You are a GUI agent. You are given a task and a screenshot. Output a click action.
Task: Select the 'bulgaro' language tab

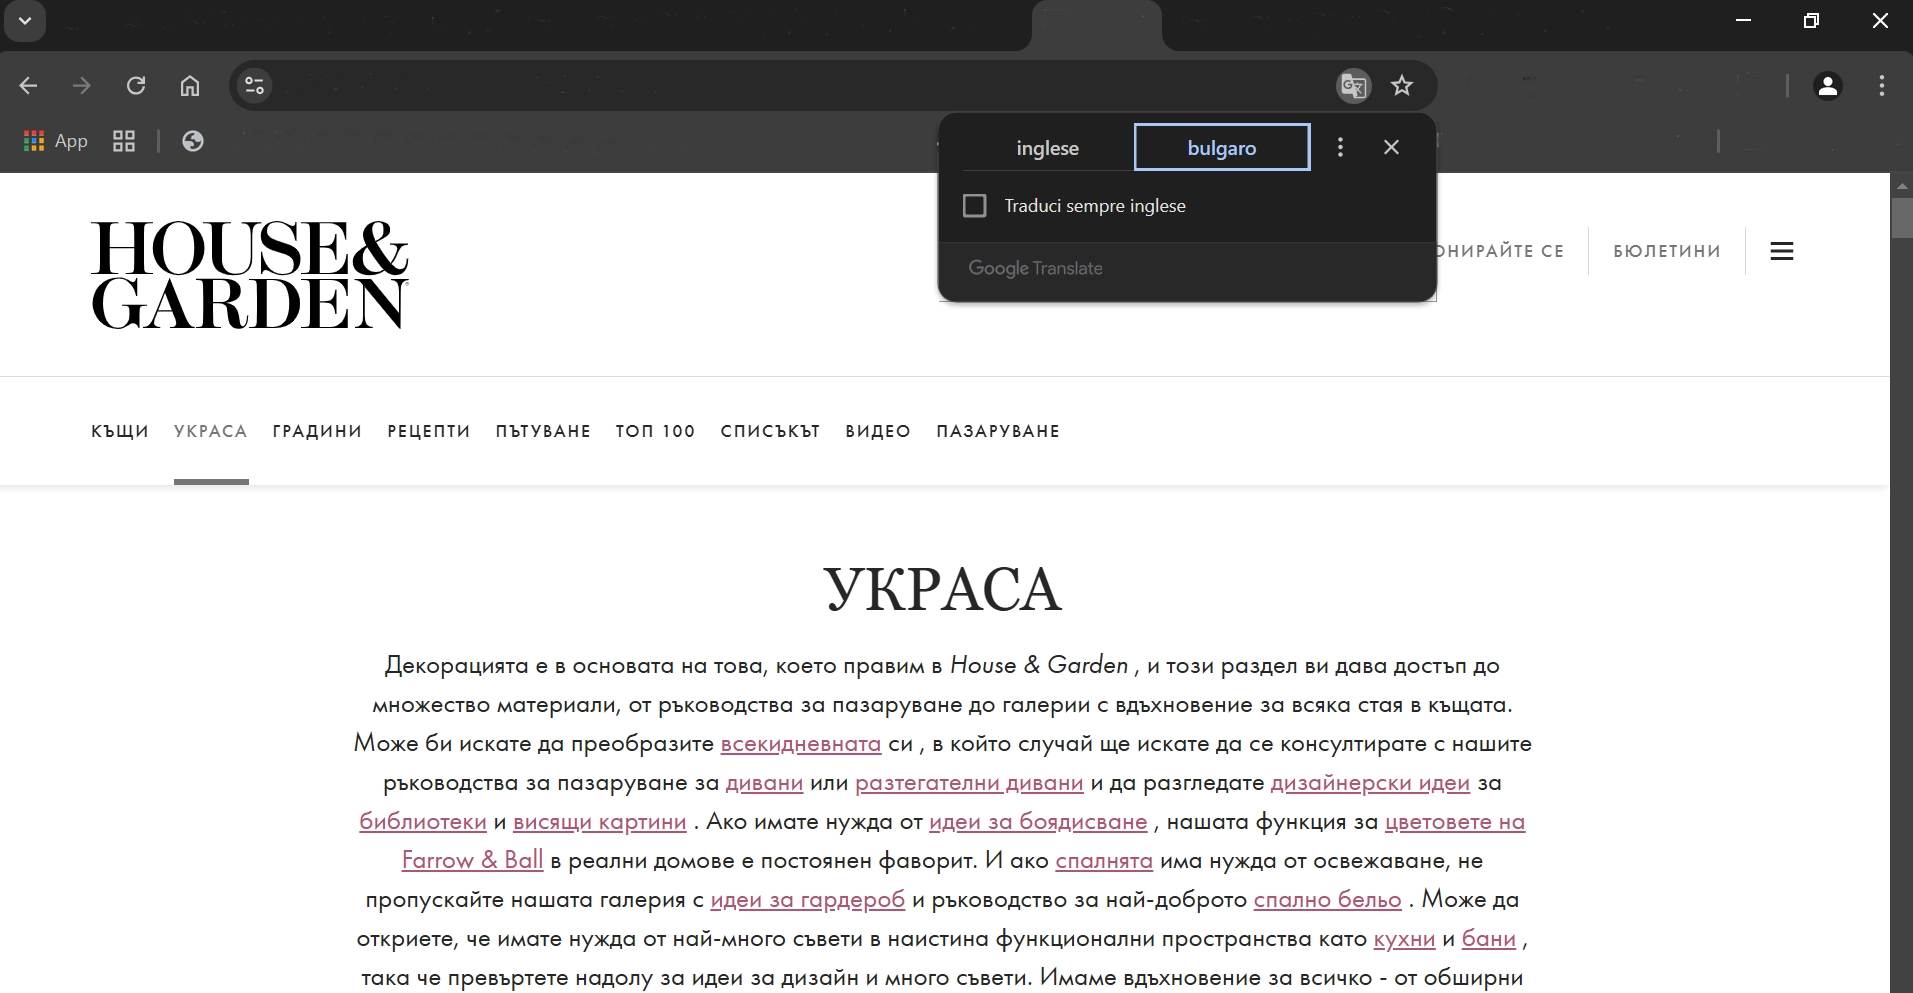(1221, 148)
